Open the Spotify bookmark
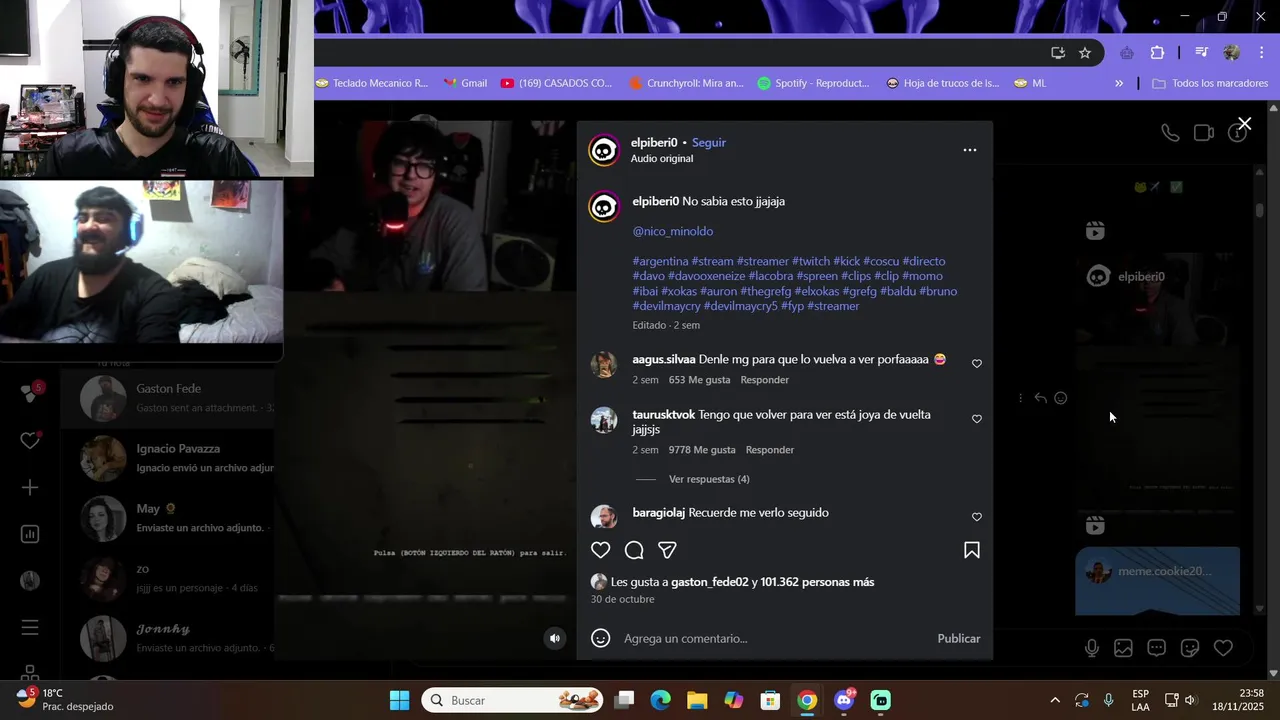The width and height of the screenshot is (1280, 720). click(x=813, y=84)
